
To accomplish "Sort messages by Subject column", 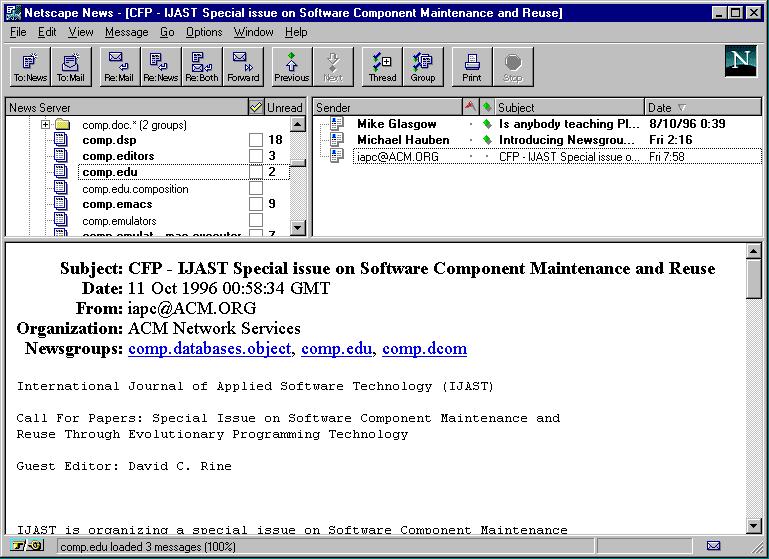I will [569, 107].
